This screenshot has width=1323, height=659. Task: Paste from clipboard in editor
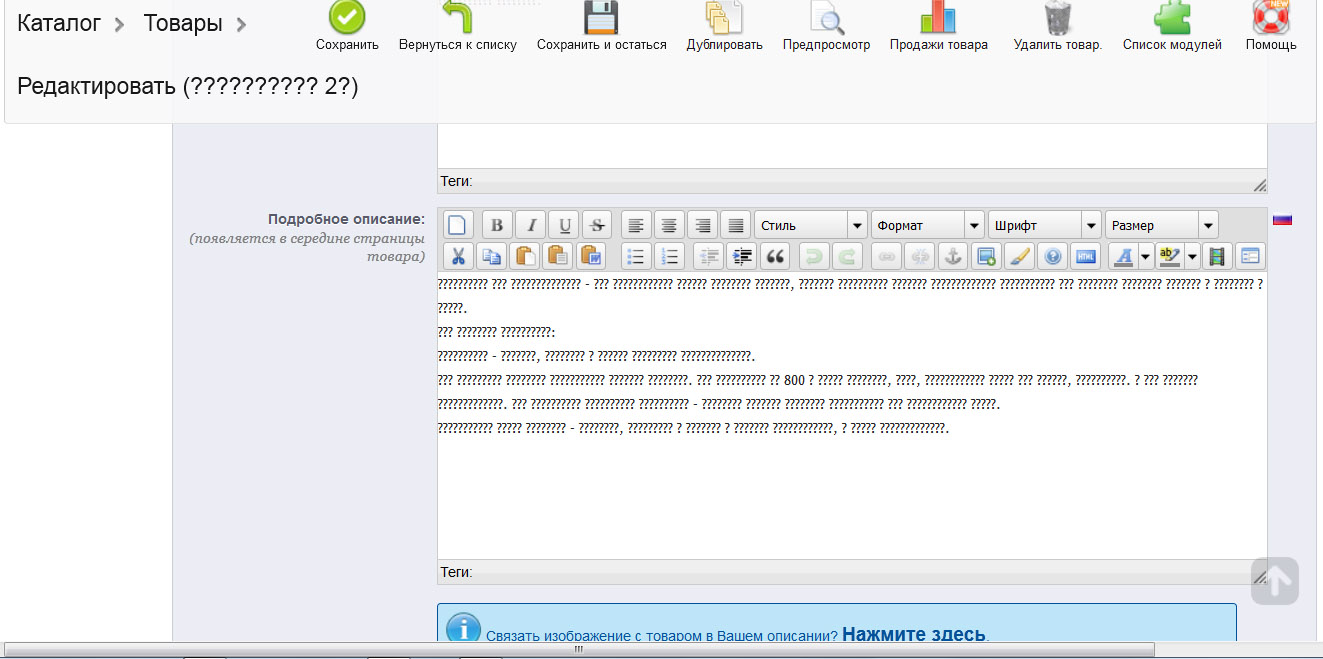pos(525,256)
